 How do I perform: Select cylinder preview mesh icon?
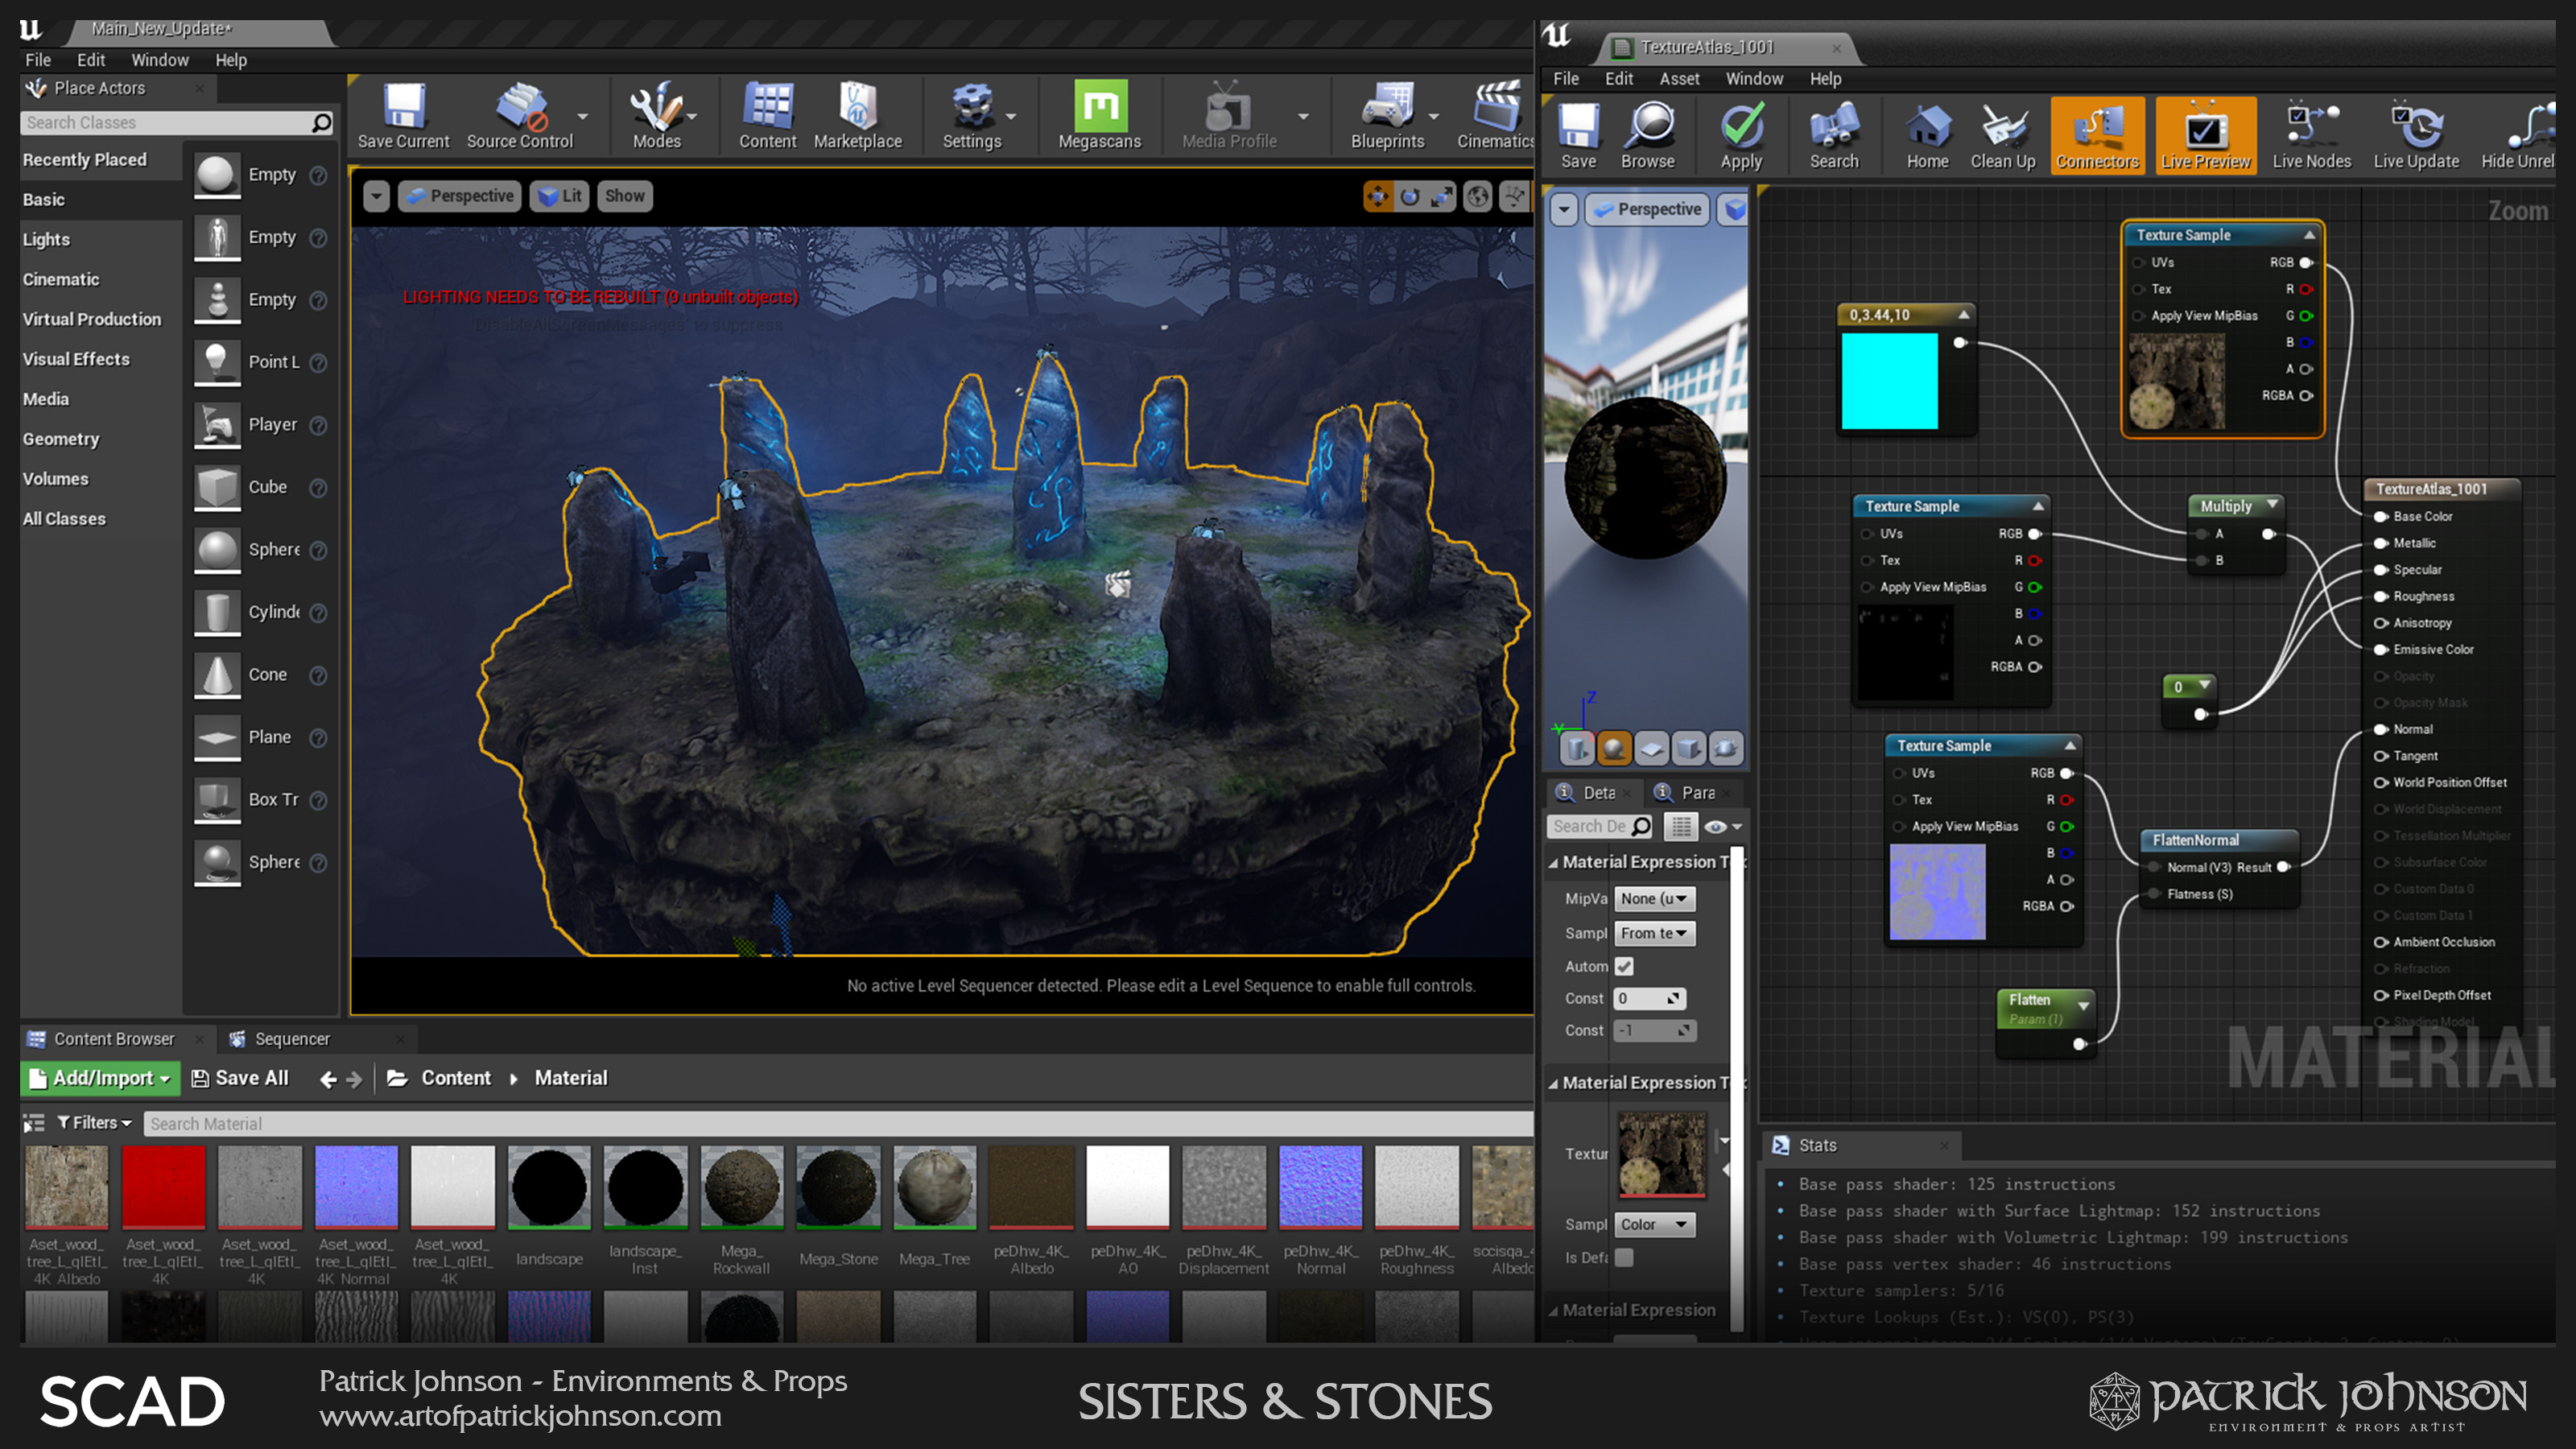(x=1576, y=748)
